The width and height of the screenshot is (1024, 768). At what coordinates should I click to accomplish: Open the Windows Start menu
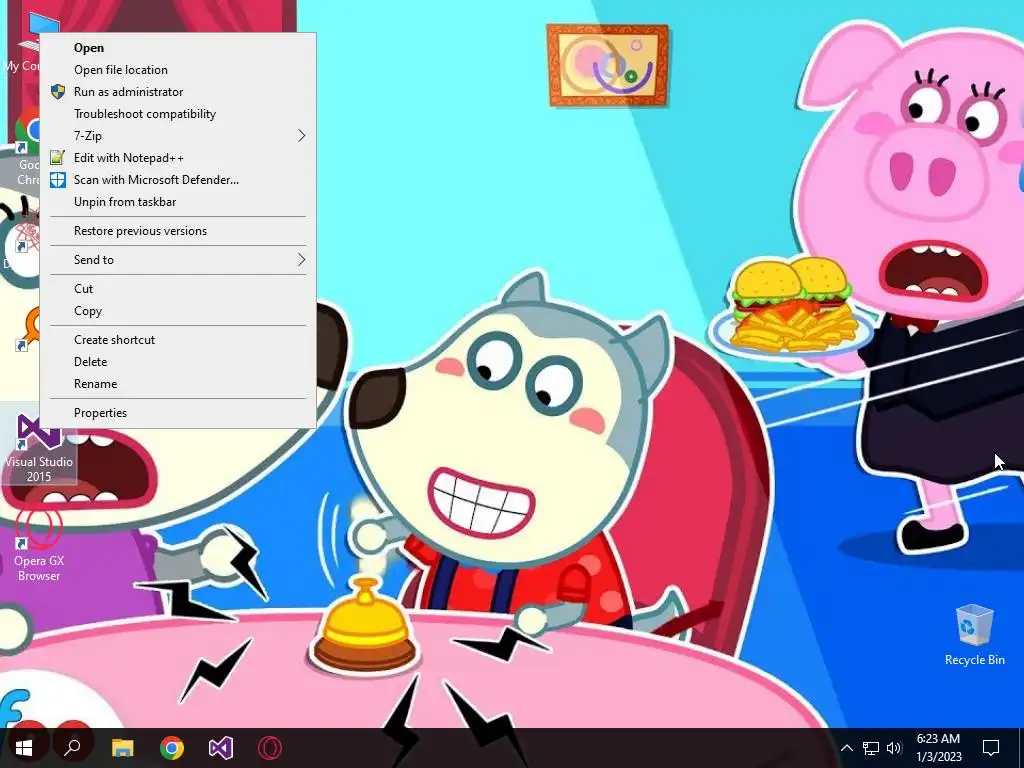click(24, 748)
